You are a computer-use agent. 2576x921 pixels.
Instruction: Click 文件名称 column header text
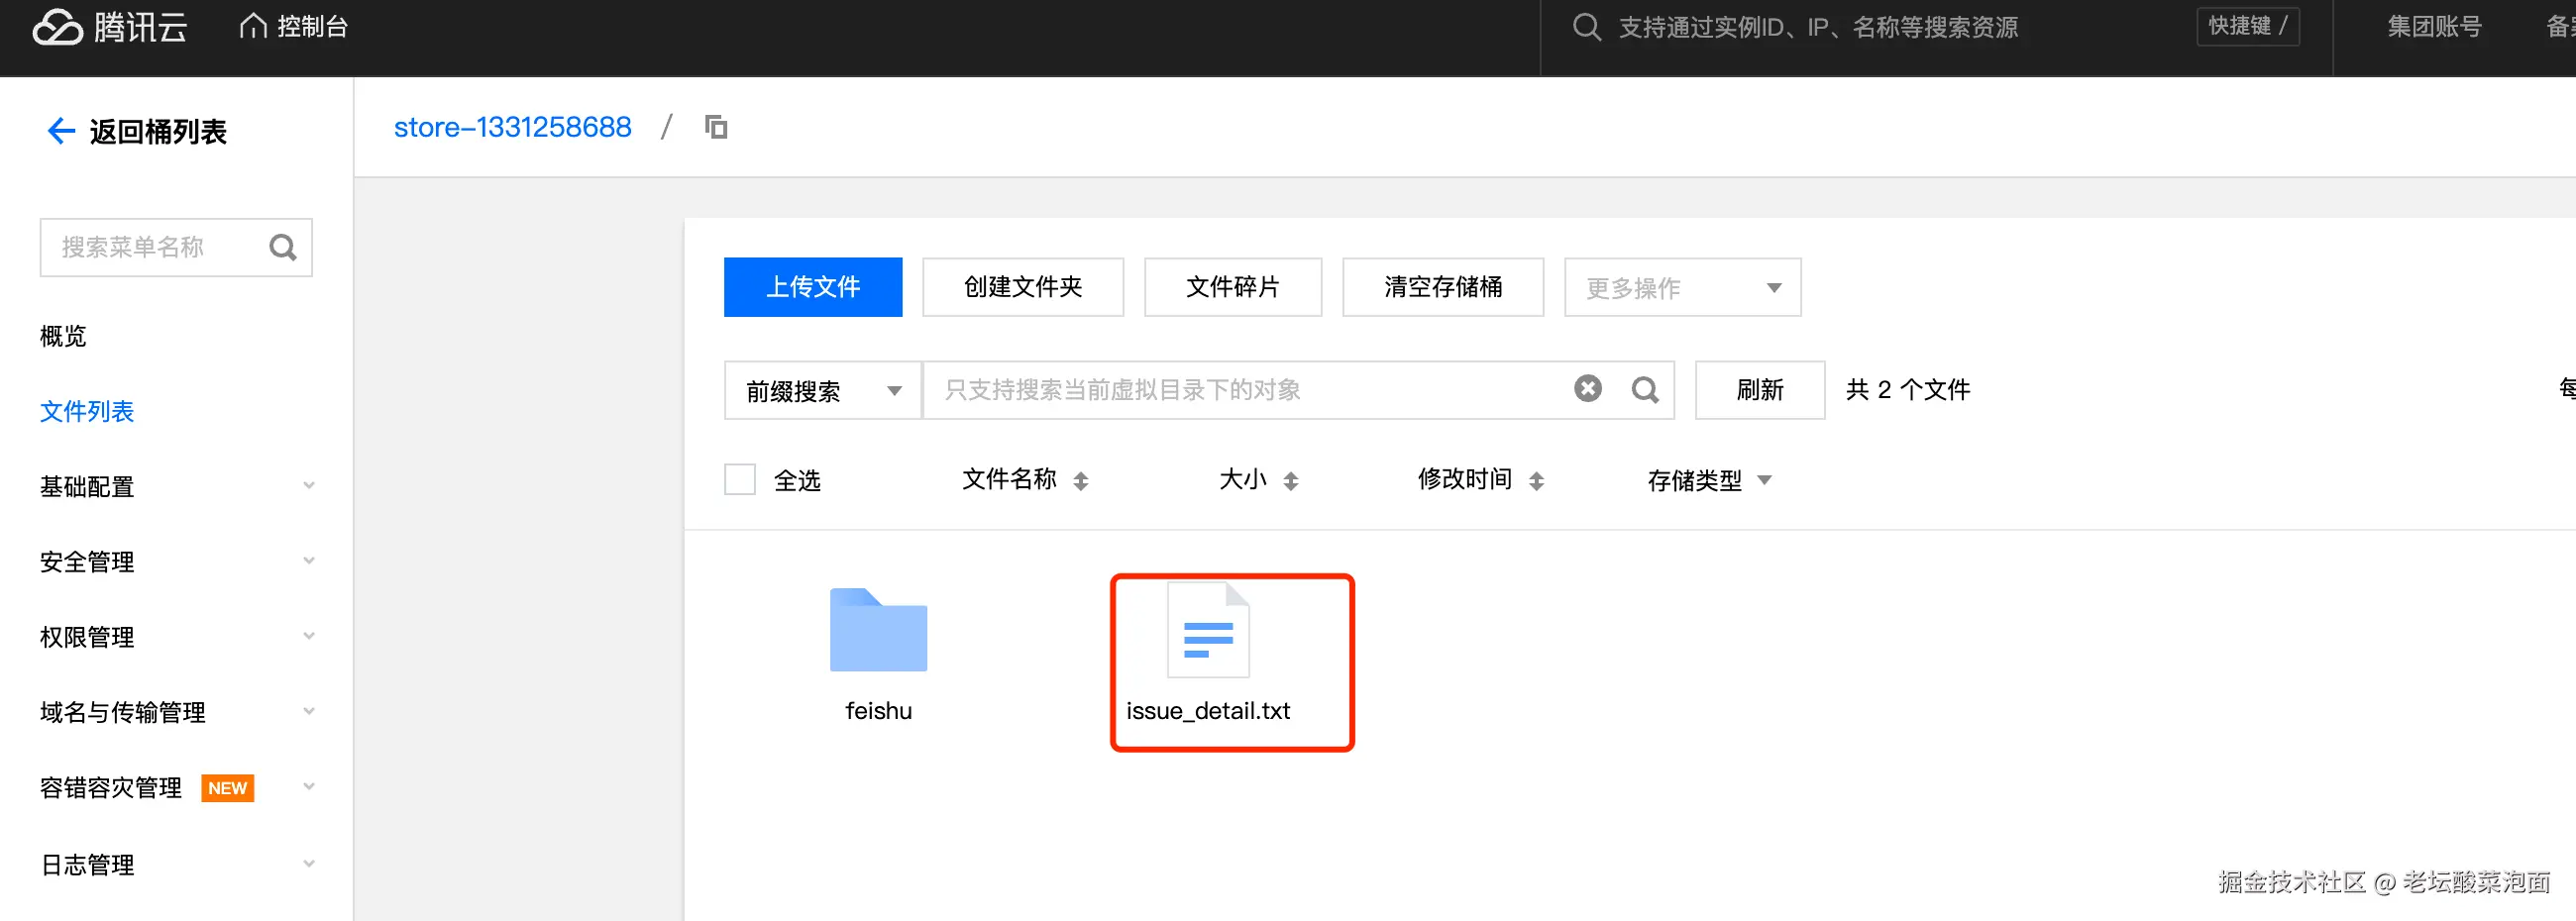pyautogui.click(x=1009, y=480)
